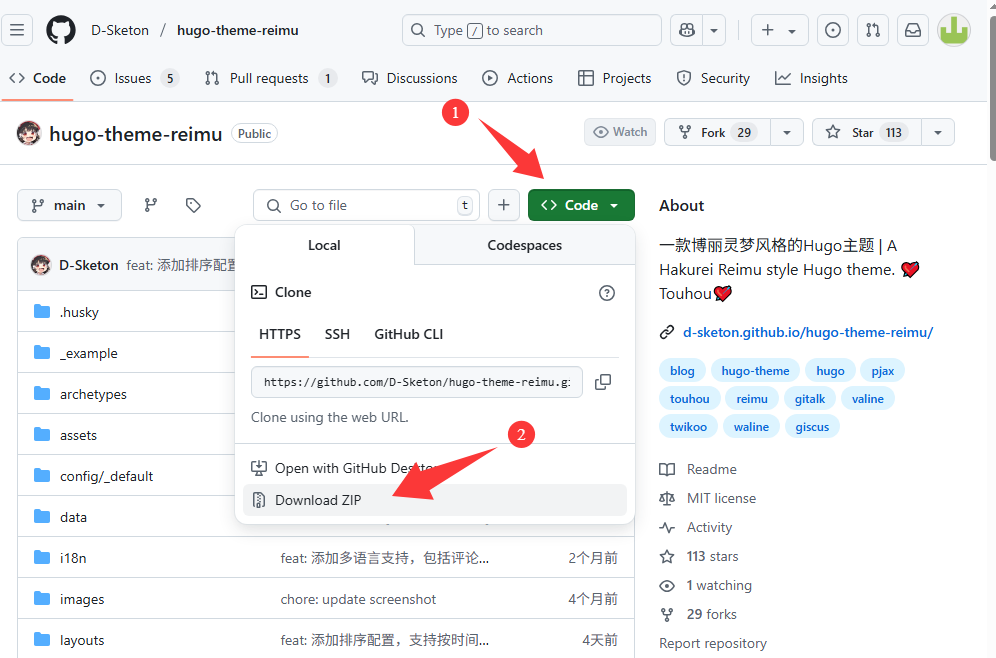
Task: View repository tags icon
Action: click(x=192, y=205)
